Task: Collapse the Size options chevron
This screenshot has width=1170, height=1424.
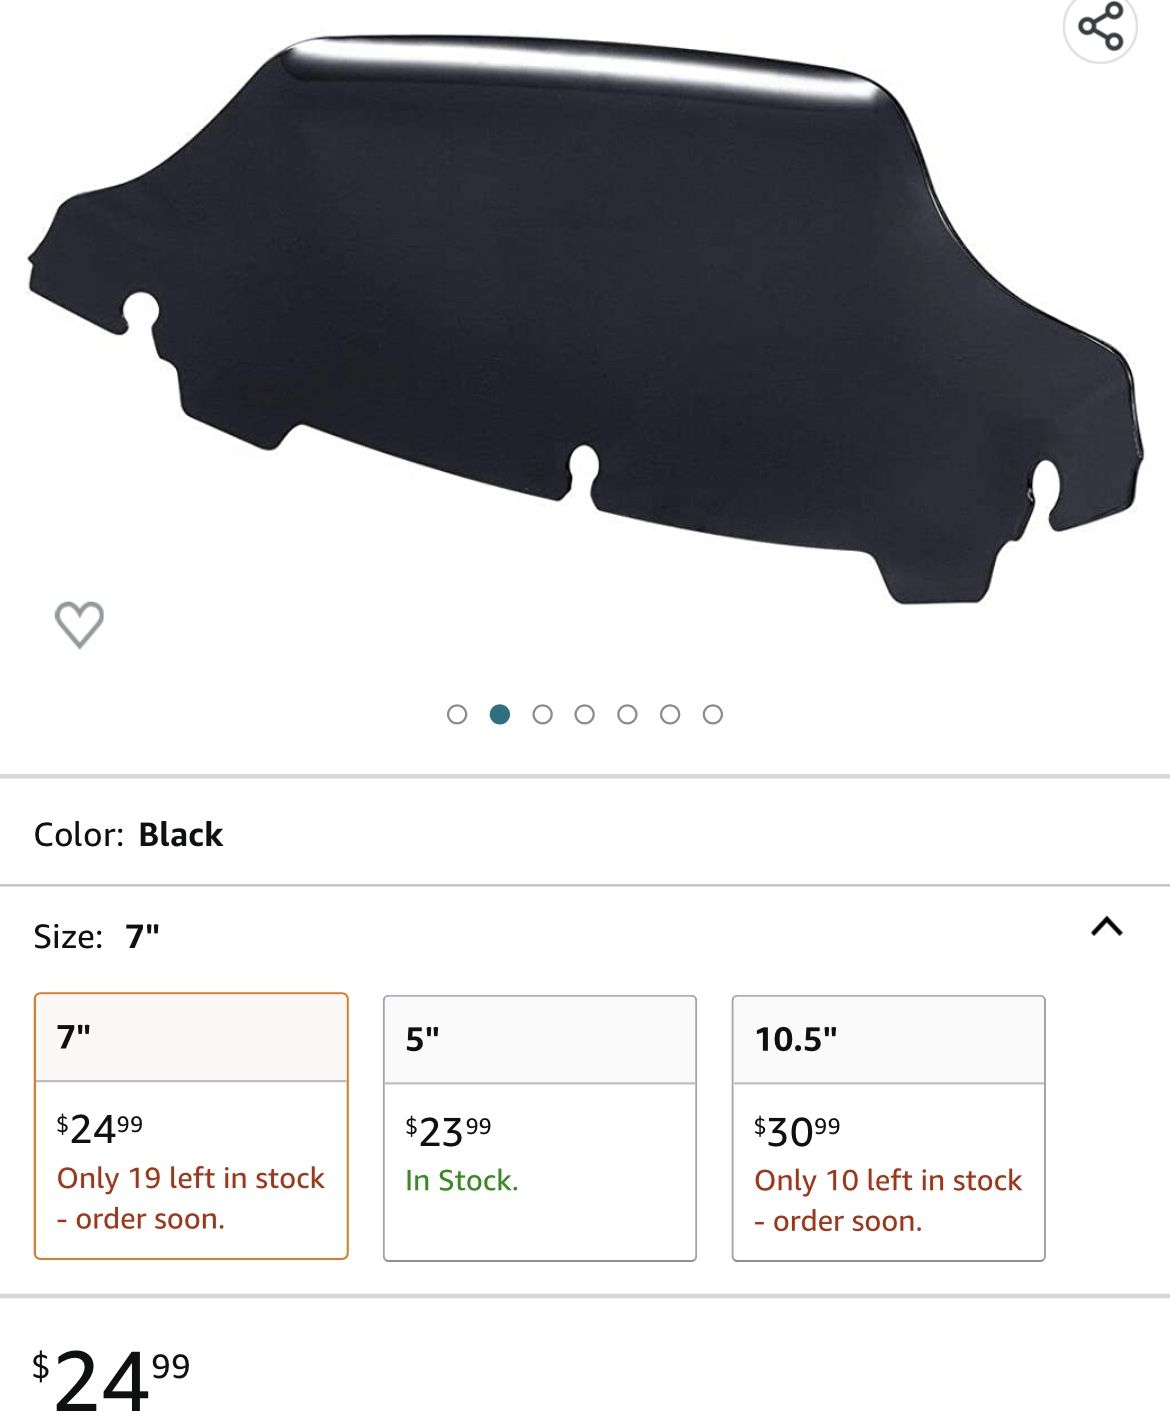Action: pyautogui.click(x=1106, y=927)
